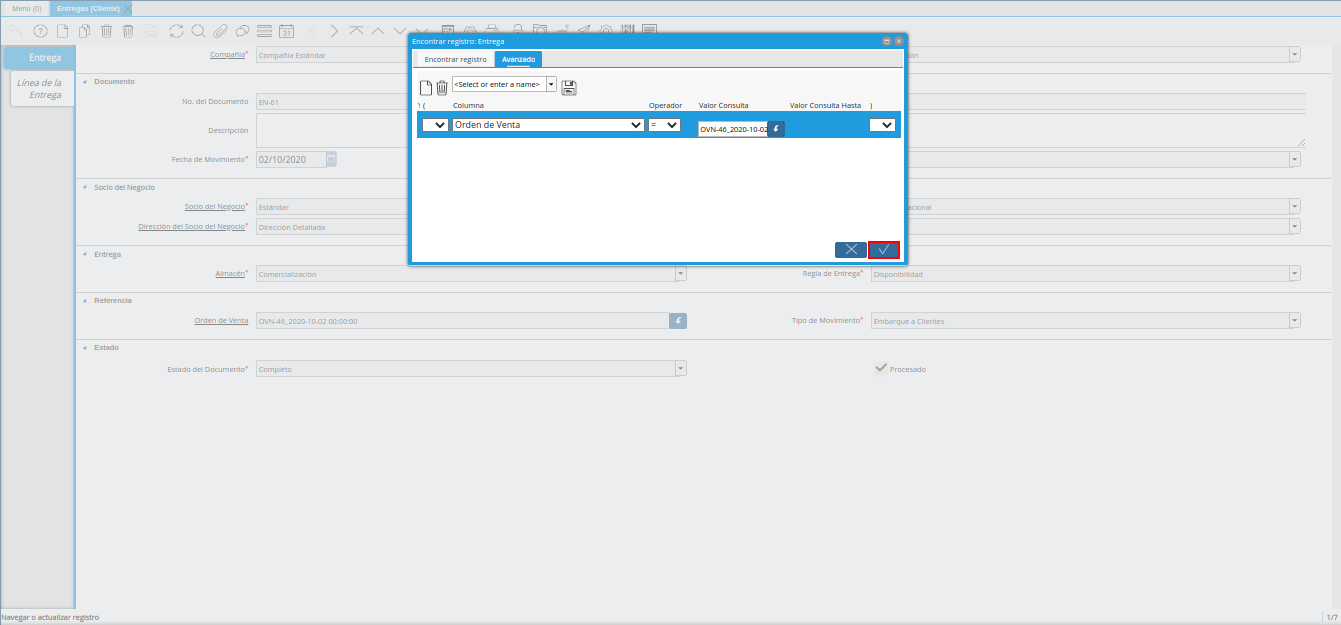Open calendar picker for Fecha de Movimiento
Viewport: 1341px width, 625px height.
click(x=331, y=159)
